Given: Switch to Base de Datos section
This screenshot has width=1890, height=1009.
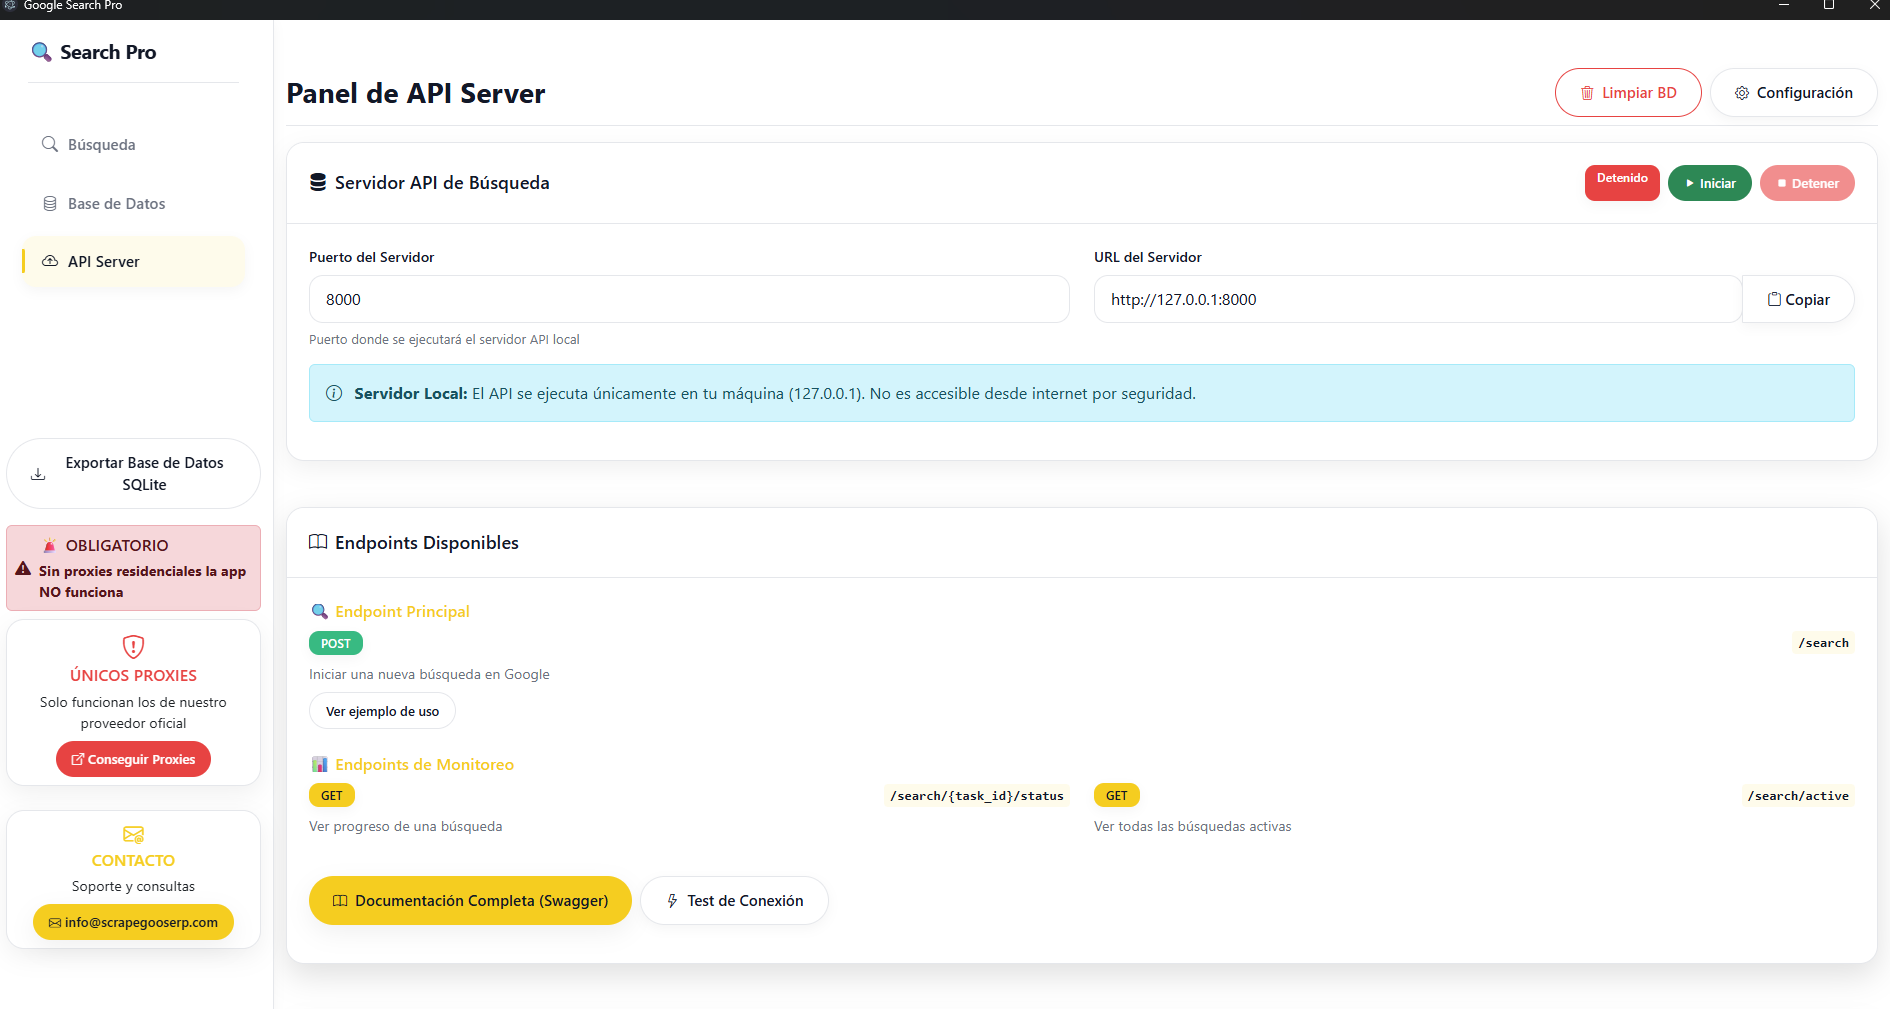Looking at the screenshot, I should pyautogui.click(x=116, y=204).
